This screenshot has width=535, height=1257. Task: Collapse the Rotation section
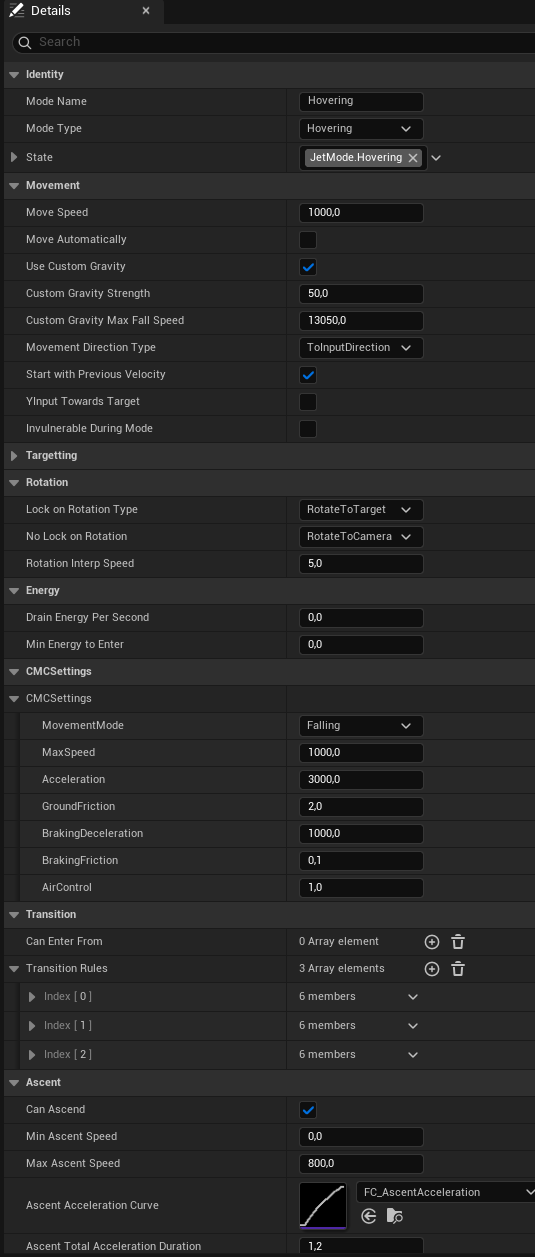point(13,483)
